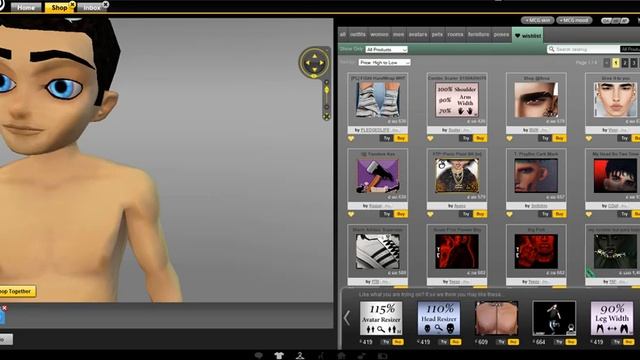This screenshot has height=360, width=640.
Task: Buy the 90% Leg Width scaler
Action: coord(629,342)
